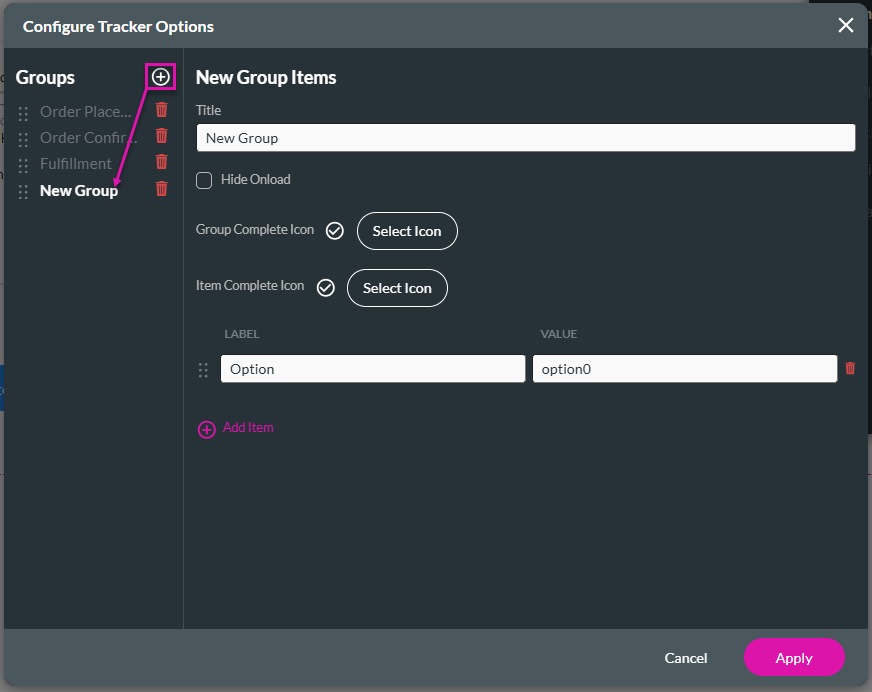This screenshot has height=692, width=872.
Task: Click the drag handle next to the Option row
Action: point(203,369)
